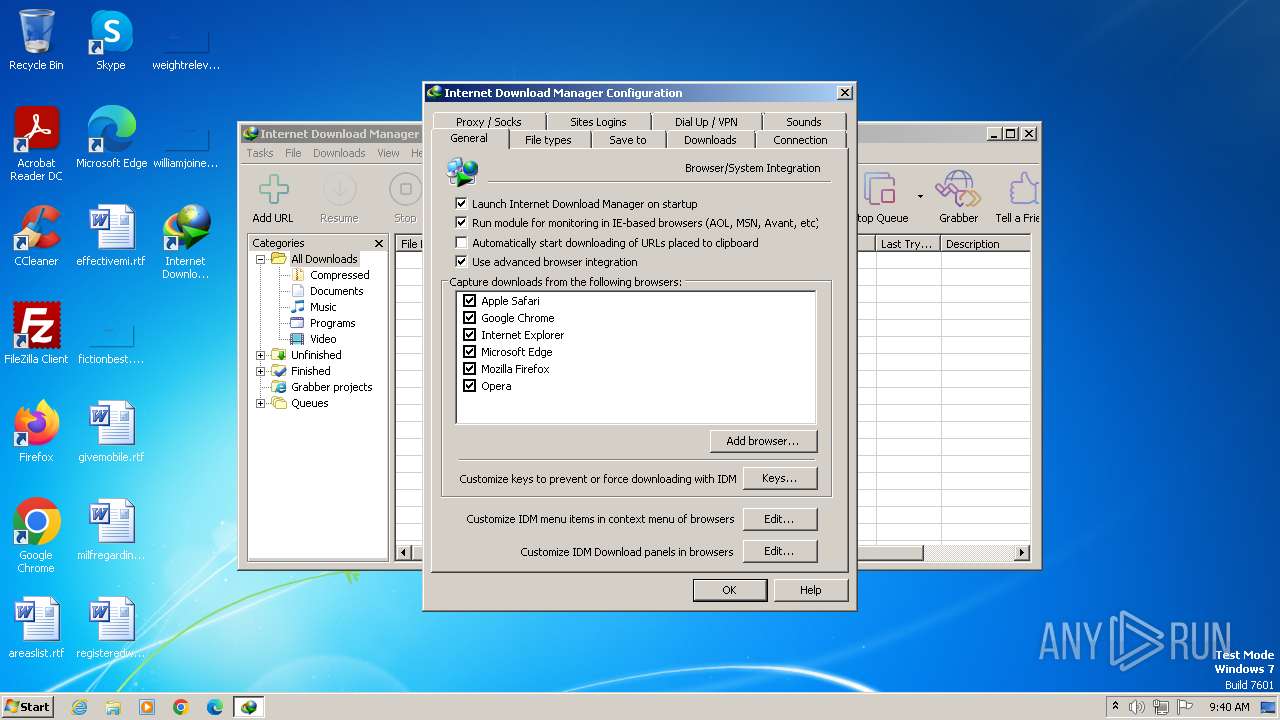Click Add URL toolbar icon in IDM
This screenshot has height=720, width=1280.
[x=273, y=198]
